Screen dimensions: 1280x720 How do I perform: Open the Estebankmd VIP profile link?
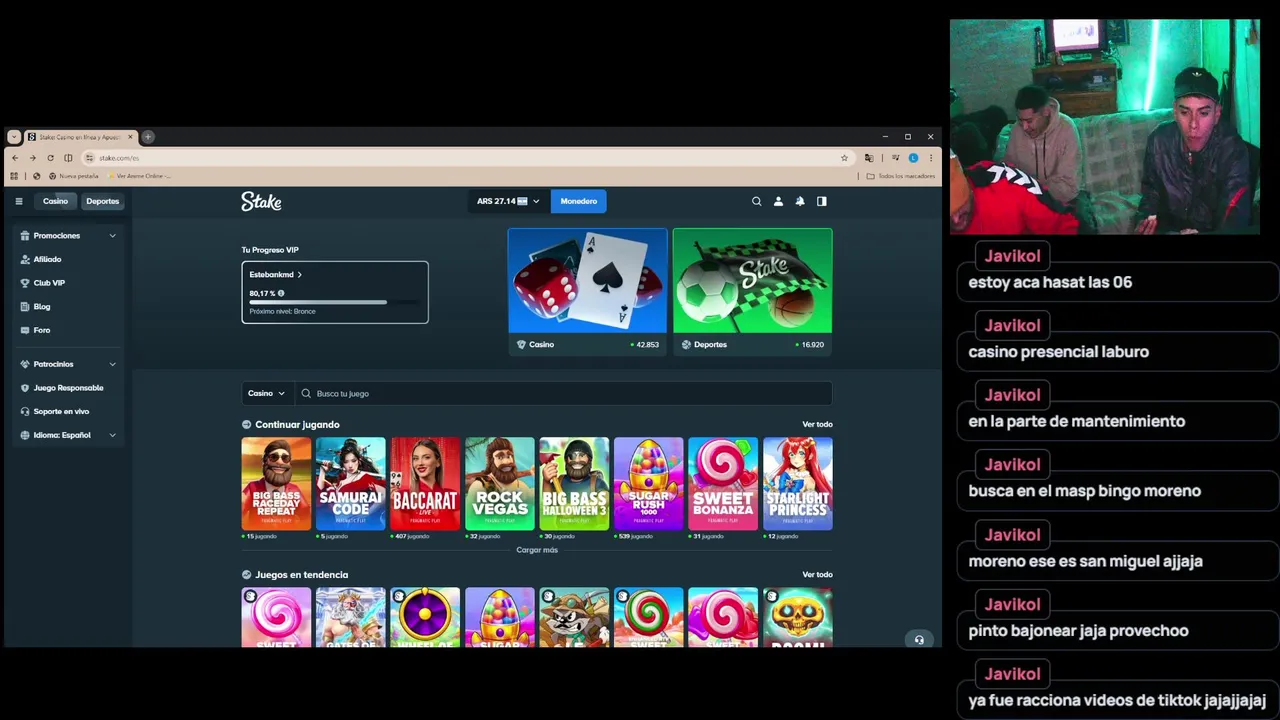point(275,274)
